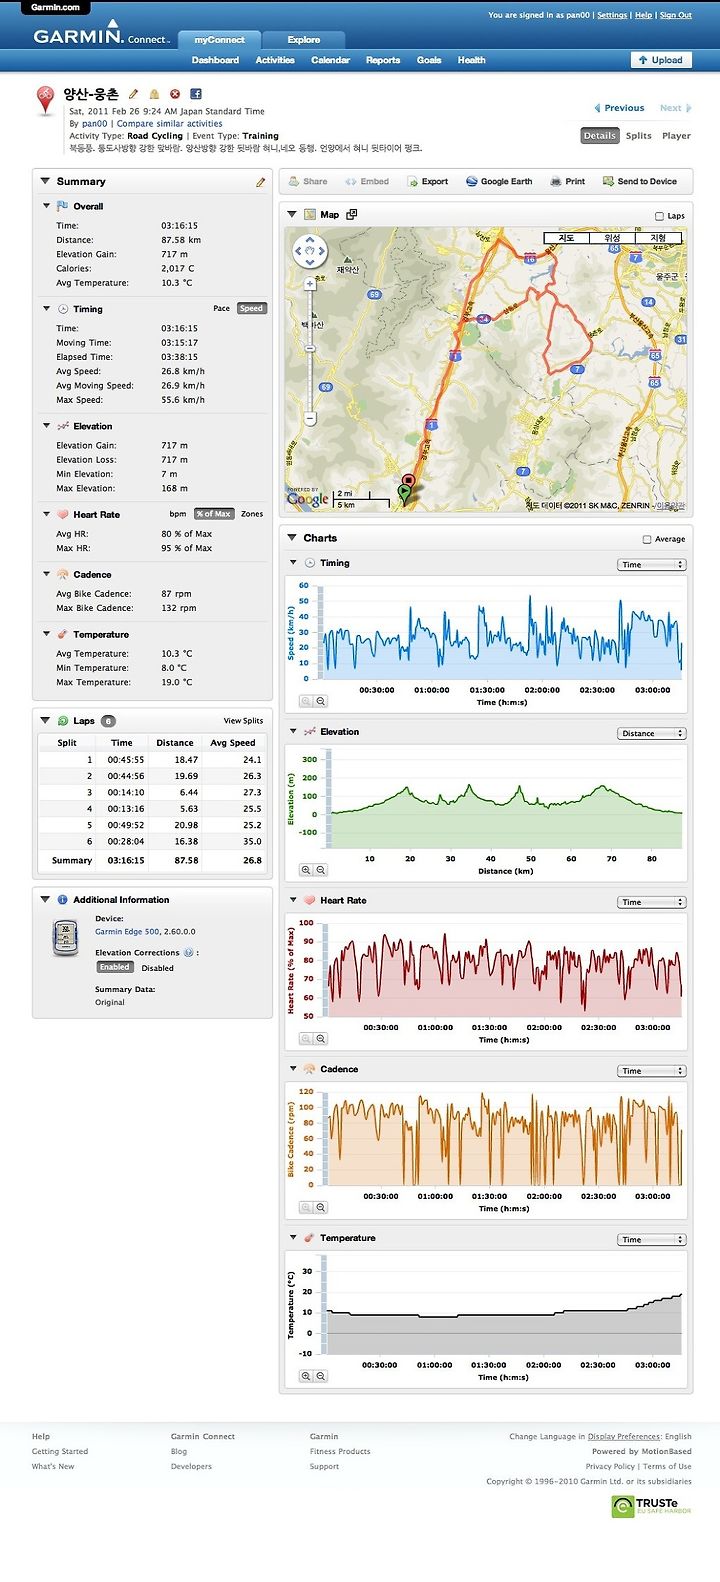
Task: Open Heart Rate chart Time dropdown
Action: pyautogui.click(x=651, y=902)
